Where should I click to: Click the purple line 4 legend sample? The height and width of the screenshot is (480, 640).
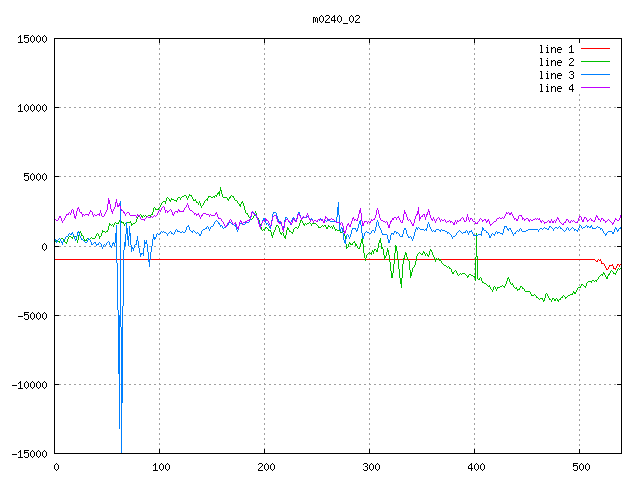pyautogui.click(x=595, y=88)
